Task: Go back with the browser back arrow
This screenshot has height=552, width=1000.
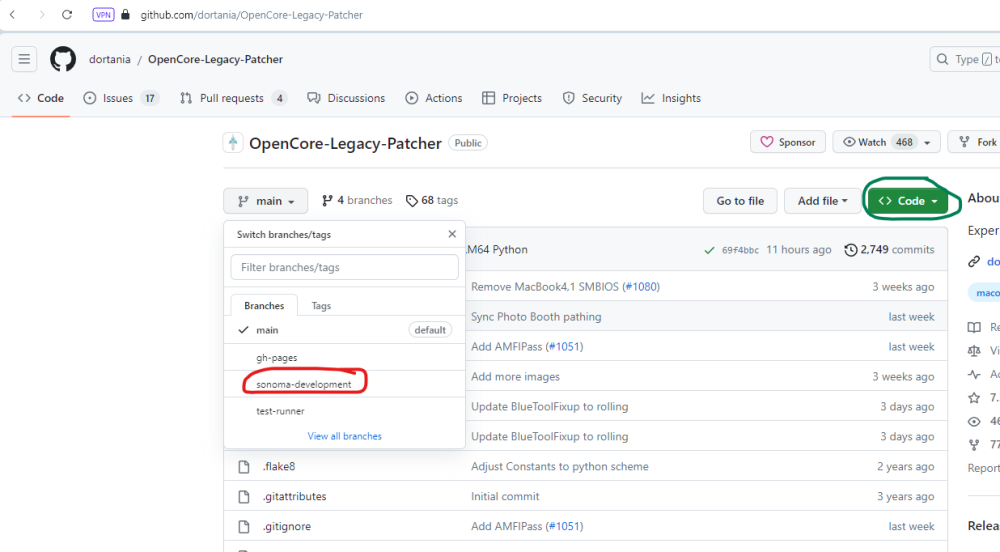Action: click(x=12, y=15)
